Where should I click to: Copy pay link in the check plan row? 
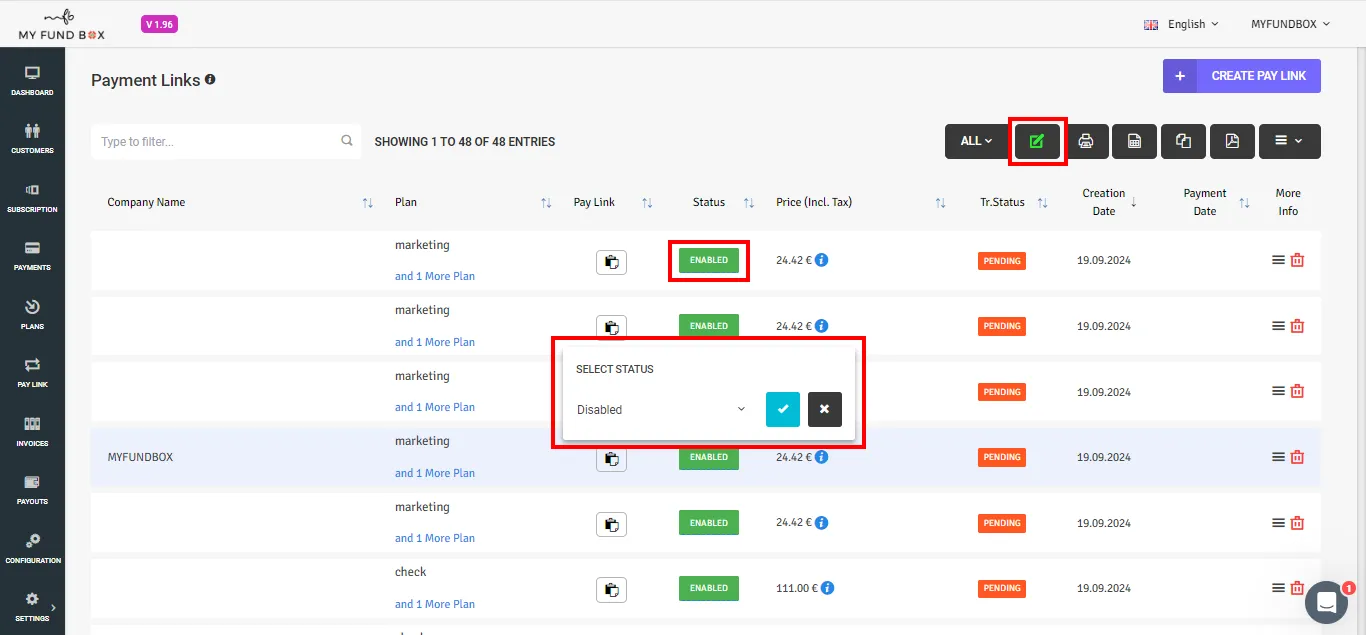(612, 589)
